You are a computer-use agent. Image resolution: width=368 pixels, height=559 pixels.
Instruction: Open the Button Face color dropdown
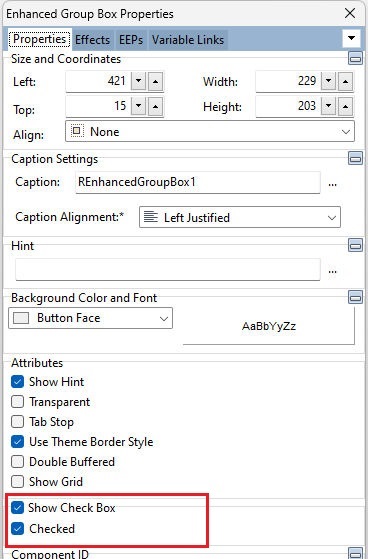click(x=91, y=318)
